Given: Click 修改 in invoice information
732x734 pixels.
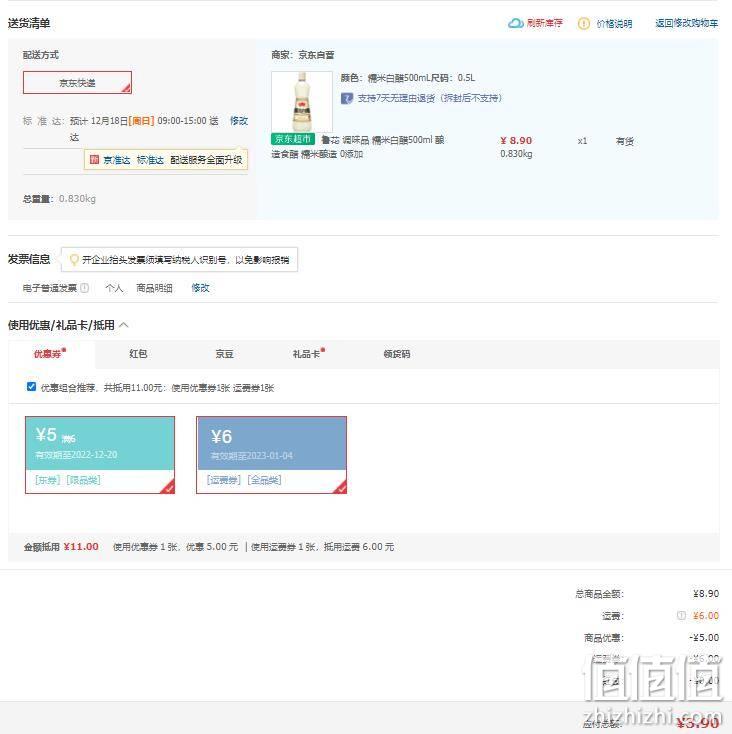Looking at the screenshot, I should click(200, 288).
